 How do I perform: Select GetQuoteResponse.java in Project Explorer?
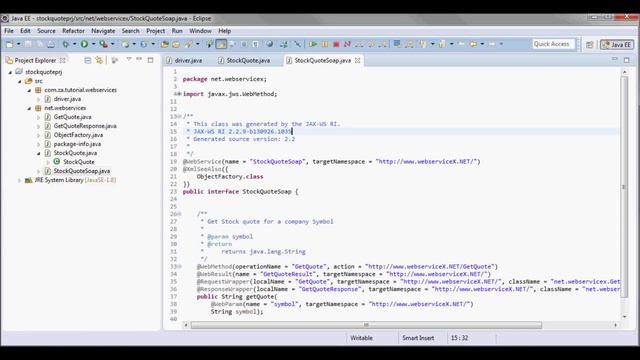[85, 126]
